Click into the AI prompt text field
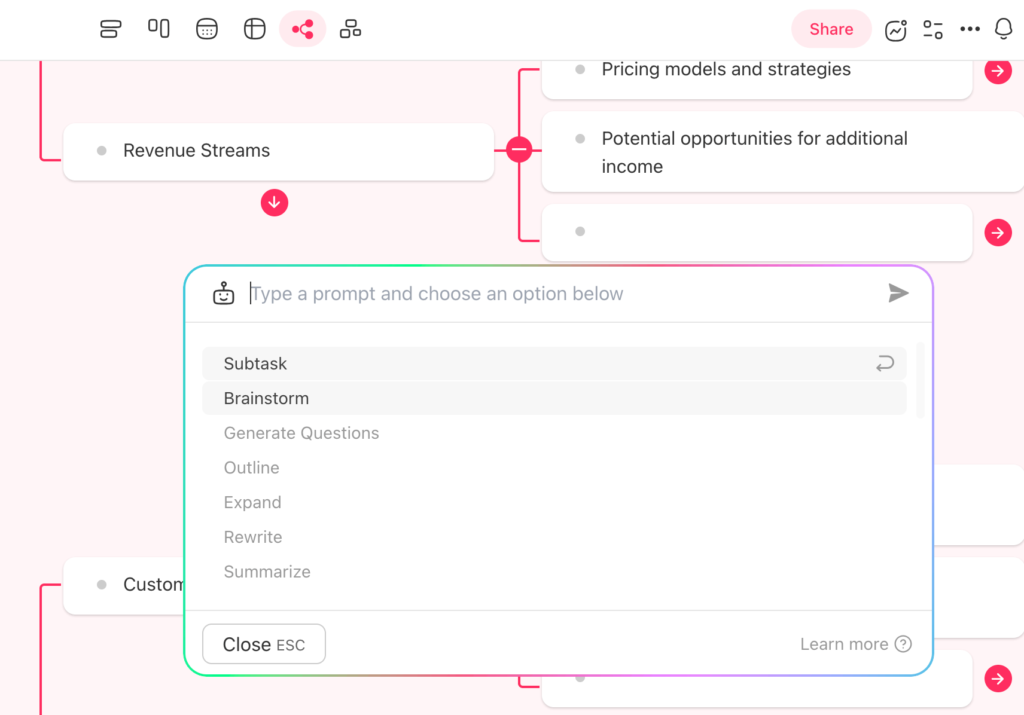The image size is (1024, 715). 560,294
